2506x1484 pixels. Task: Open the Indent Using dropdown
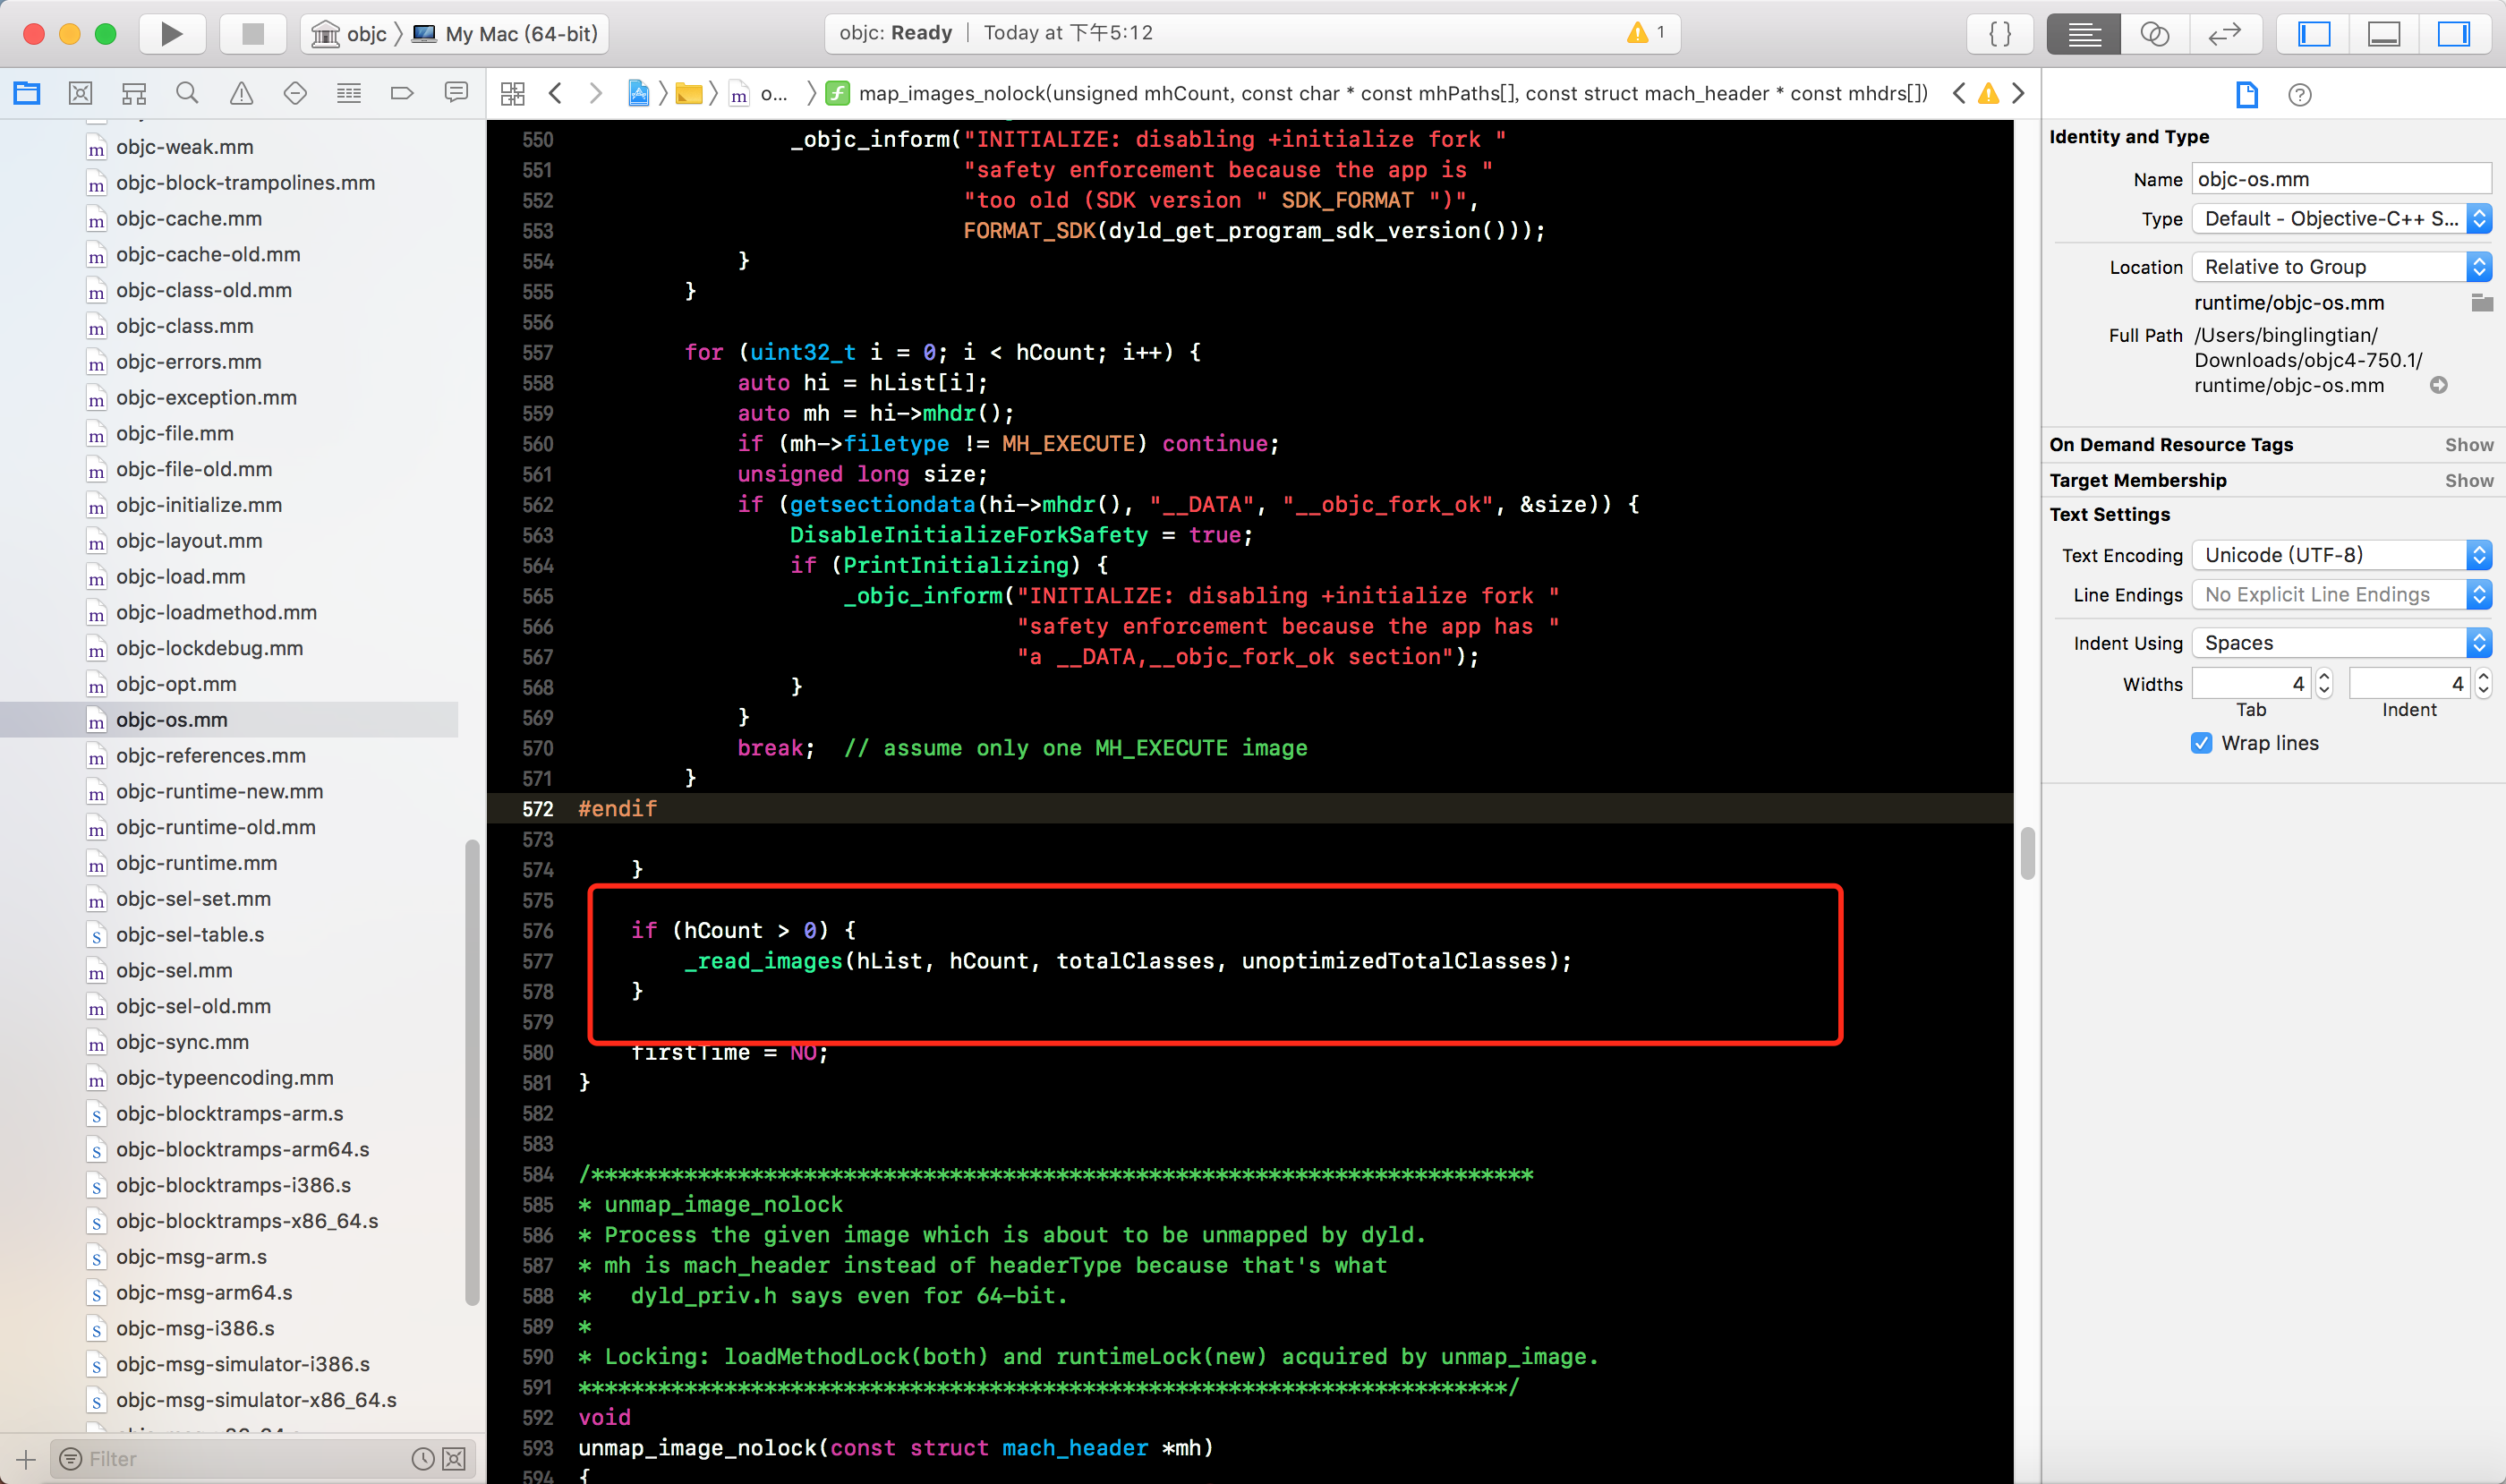point(2340,643)
